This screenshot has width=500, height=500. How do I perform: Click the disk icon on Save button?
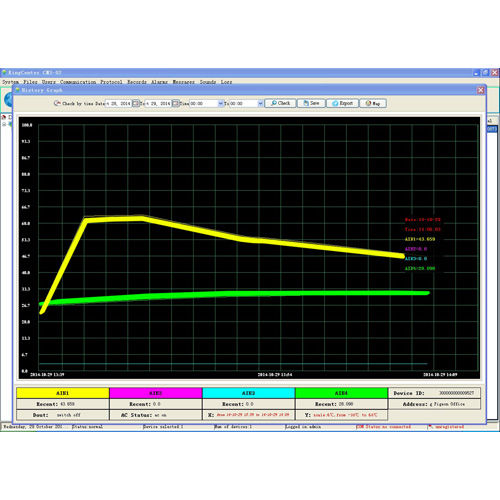[306, 103]
